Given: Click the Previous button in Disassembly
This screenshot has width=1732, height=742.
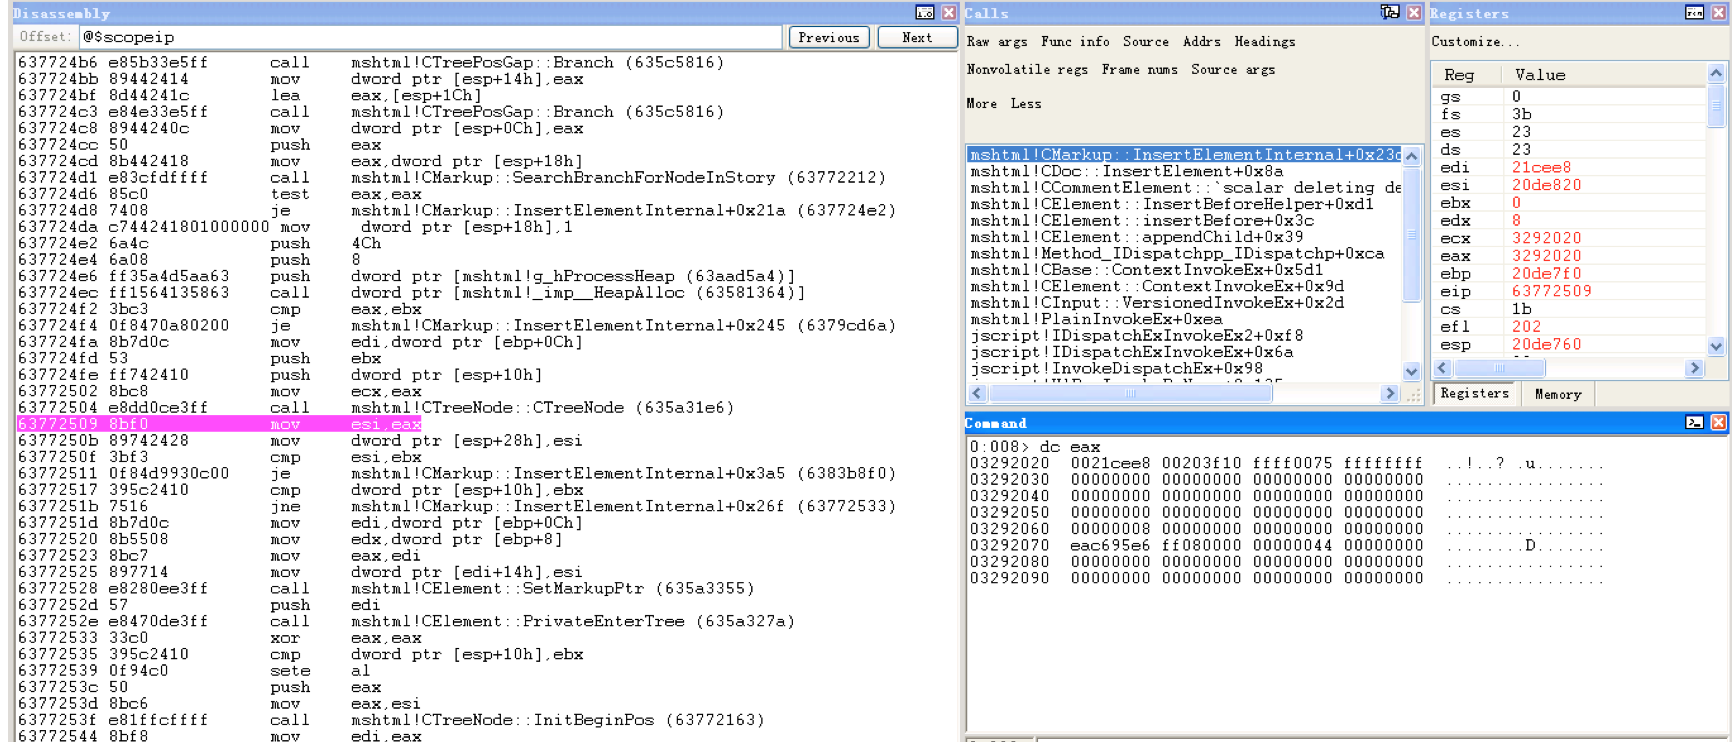Looking at the screenshot, I should (x=829, y=37).
